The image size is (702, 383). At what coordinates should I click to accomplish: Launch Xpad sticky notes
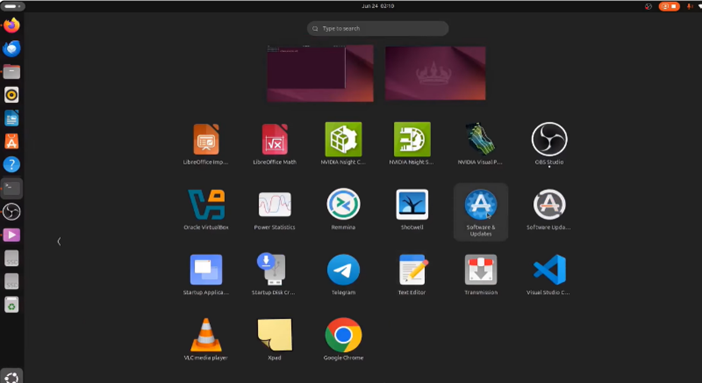pyautogui.click(x=274, y=340)
